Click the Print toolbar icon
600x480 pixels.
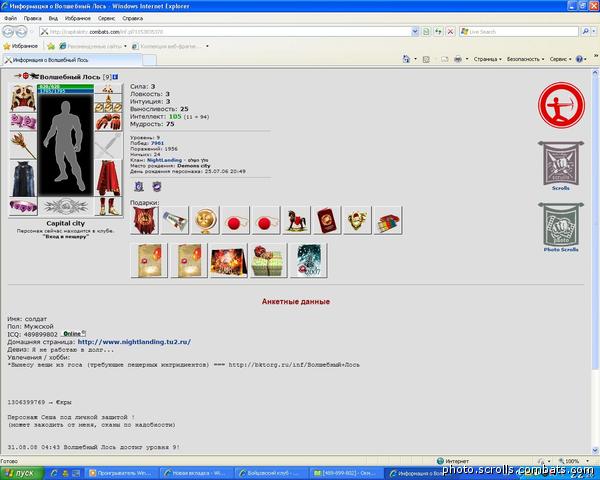458,59
